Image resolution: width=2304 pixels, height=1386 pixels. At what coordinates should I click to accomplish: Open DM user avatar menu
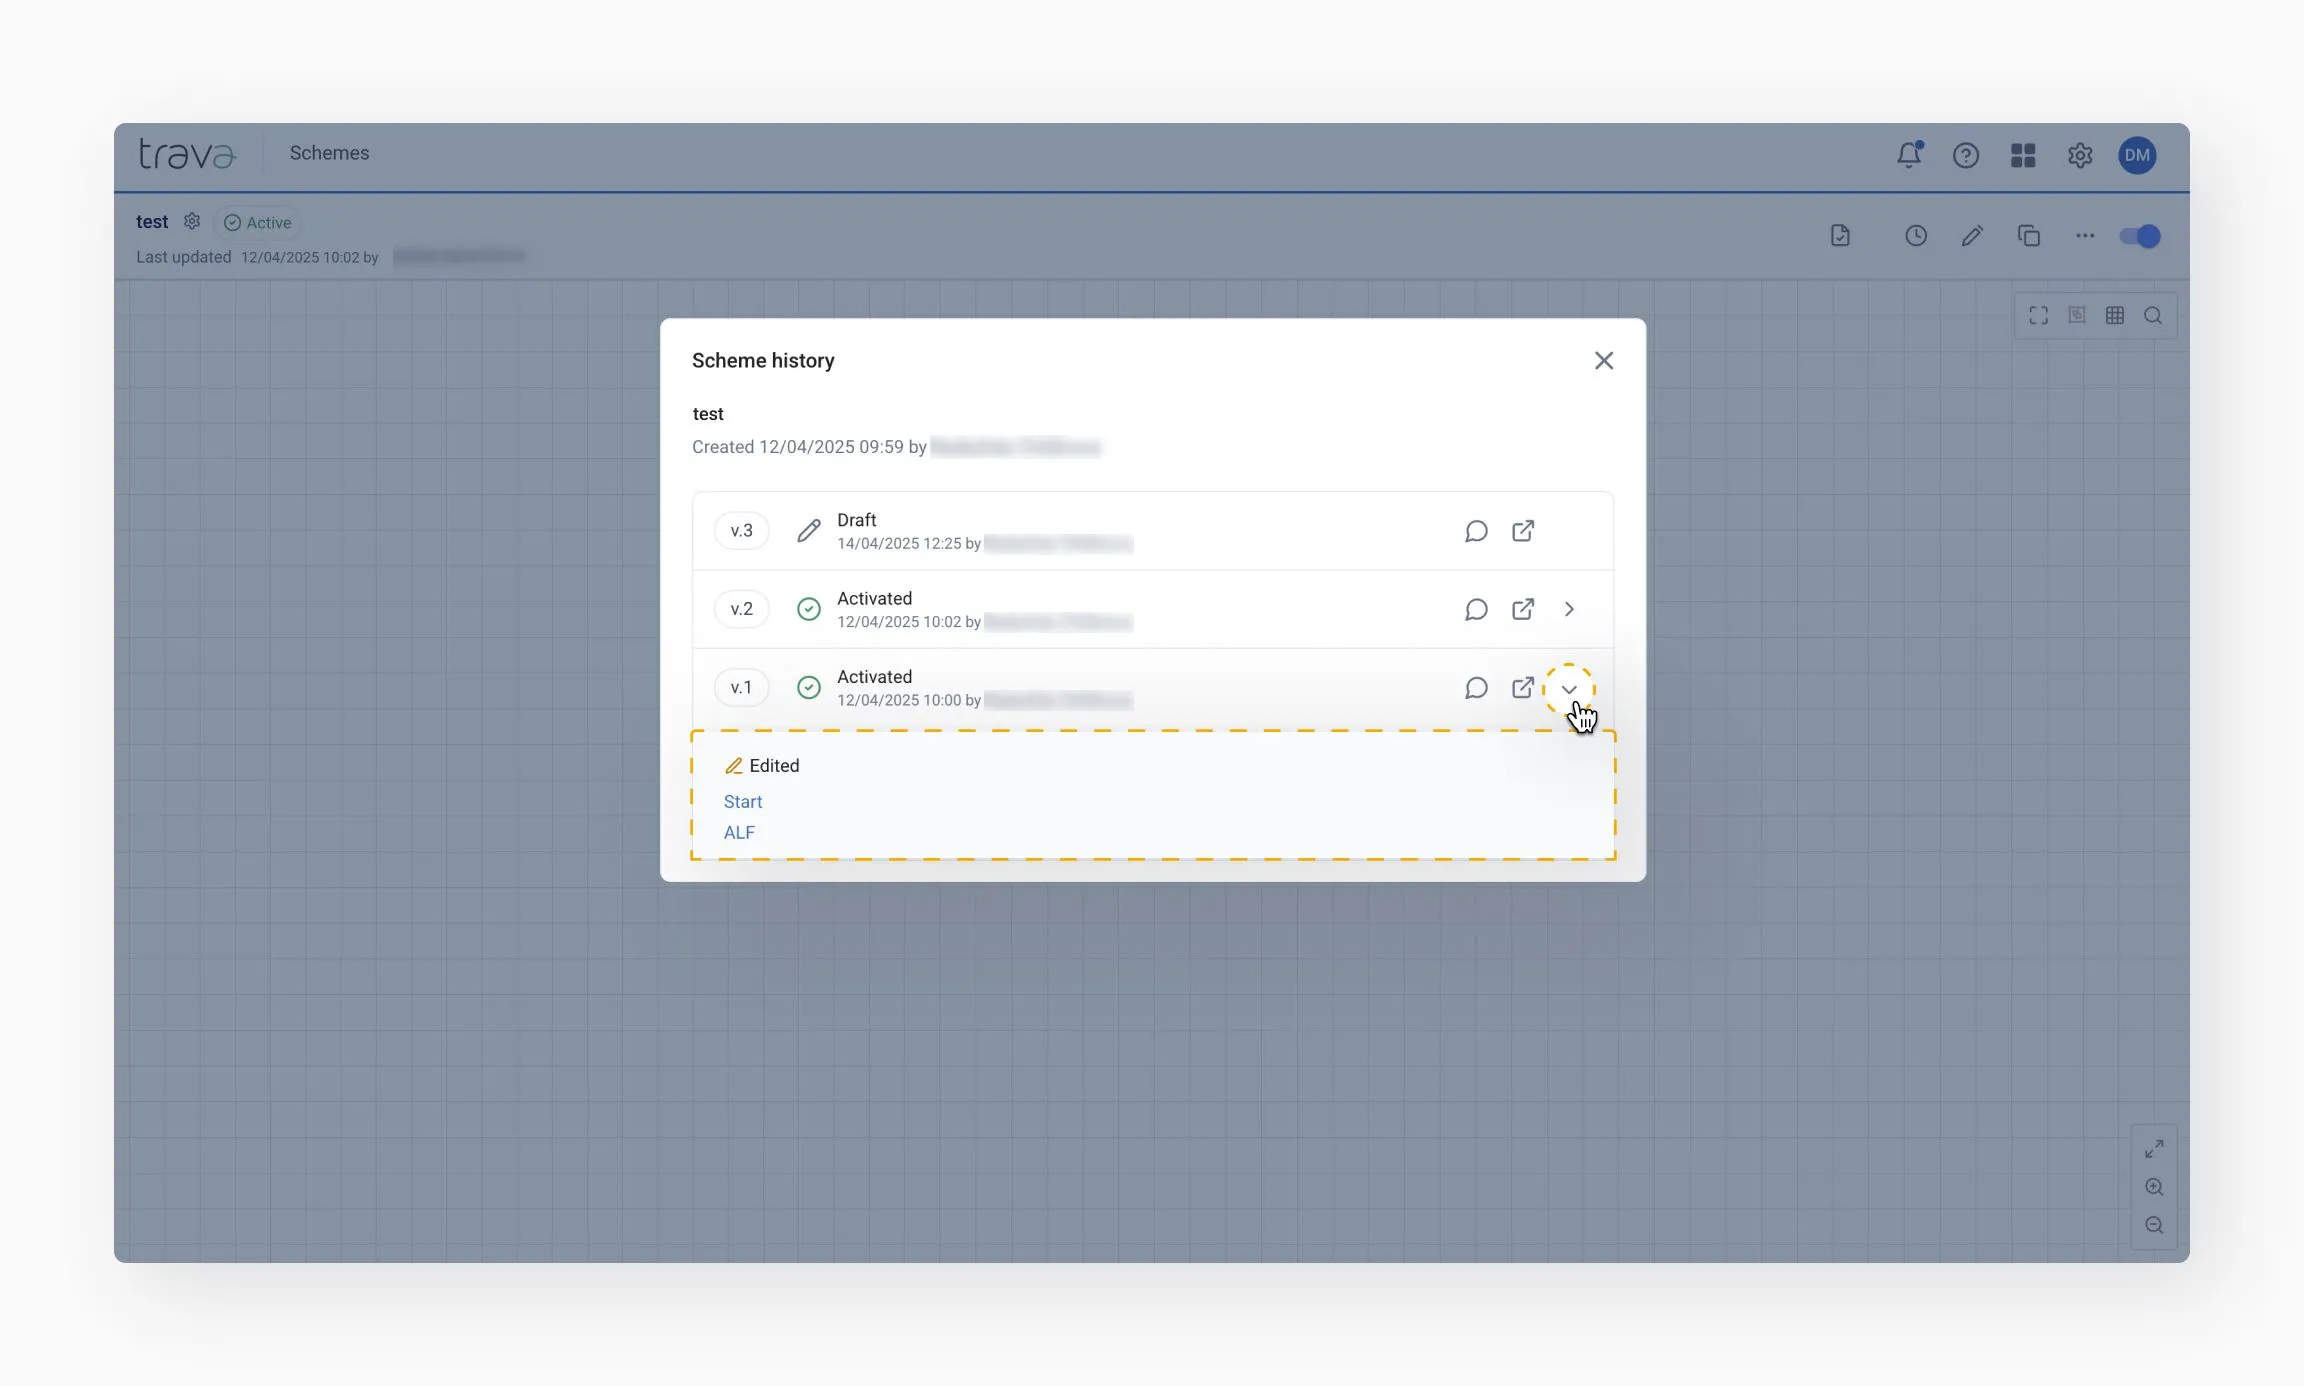point(2137,155)
